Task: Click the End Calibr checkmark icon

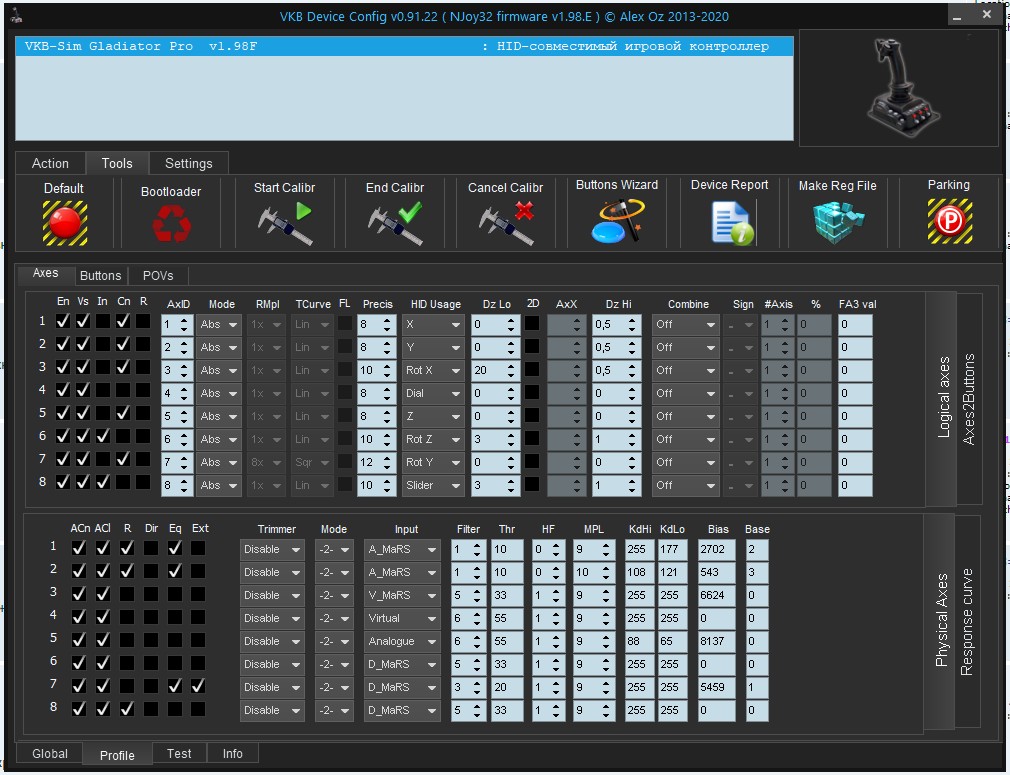Action: coord(394,223)
